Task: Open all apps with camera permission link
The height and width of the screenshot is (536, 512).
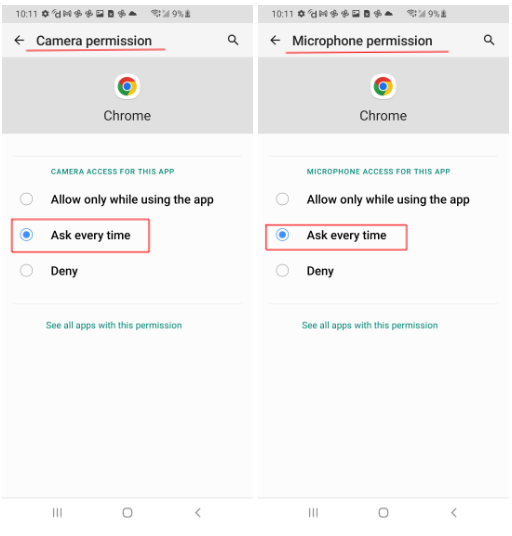Action: pos(114,325)
